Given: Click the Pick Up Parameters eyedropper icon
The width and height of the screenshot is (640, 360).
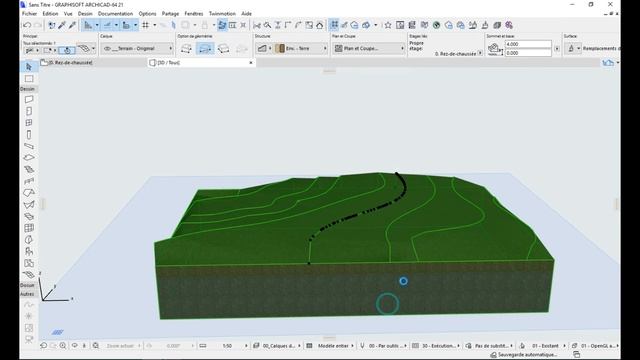Looking at the screenshot, I should (x=62, y=25).
